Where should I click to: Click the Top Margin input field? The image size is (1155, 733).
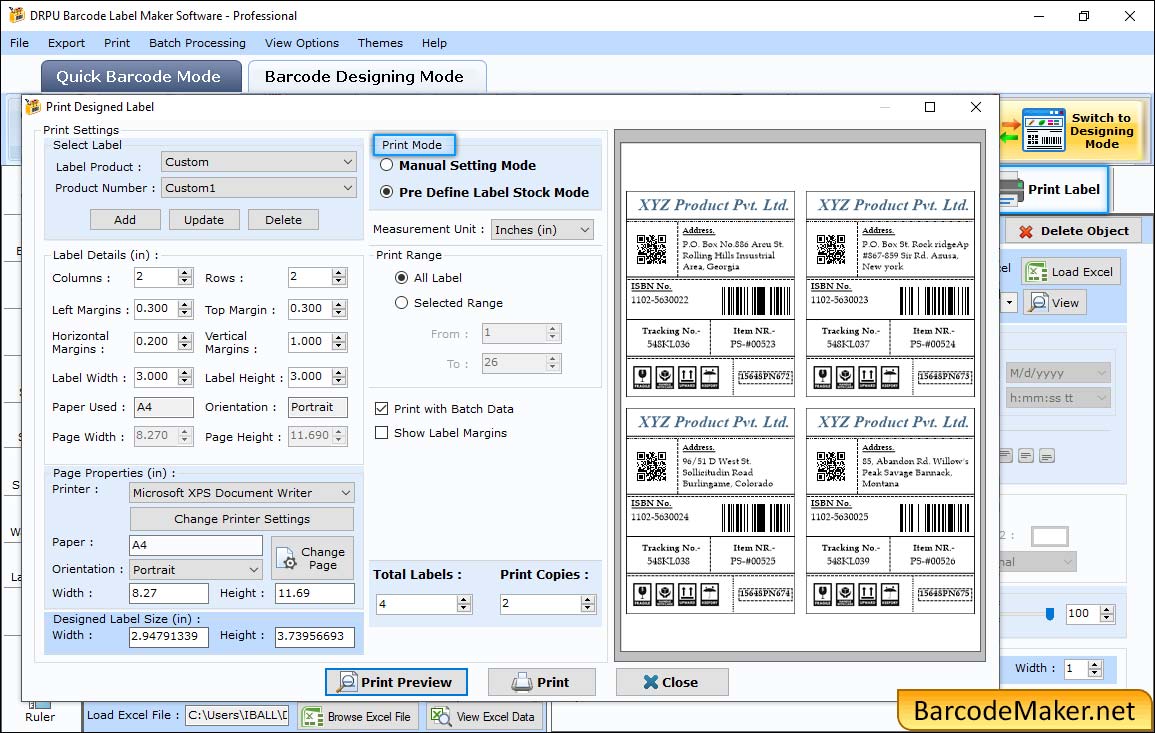click(310, 309)
